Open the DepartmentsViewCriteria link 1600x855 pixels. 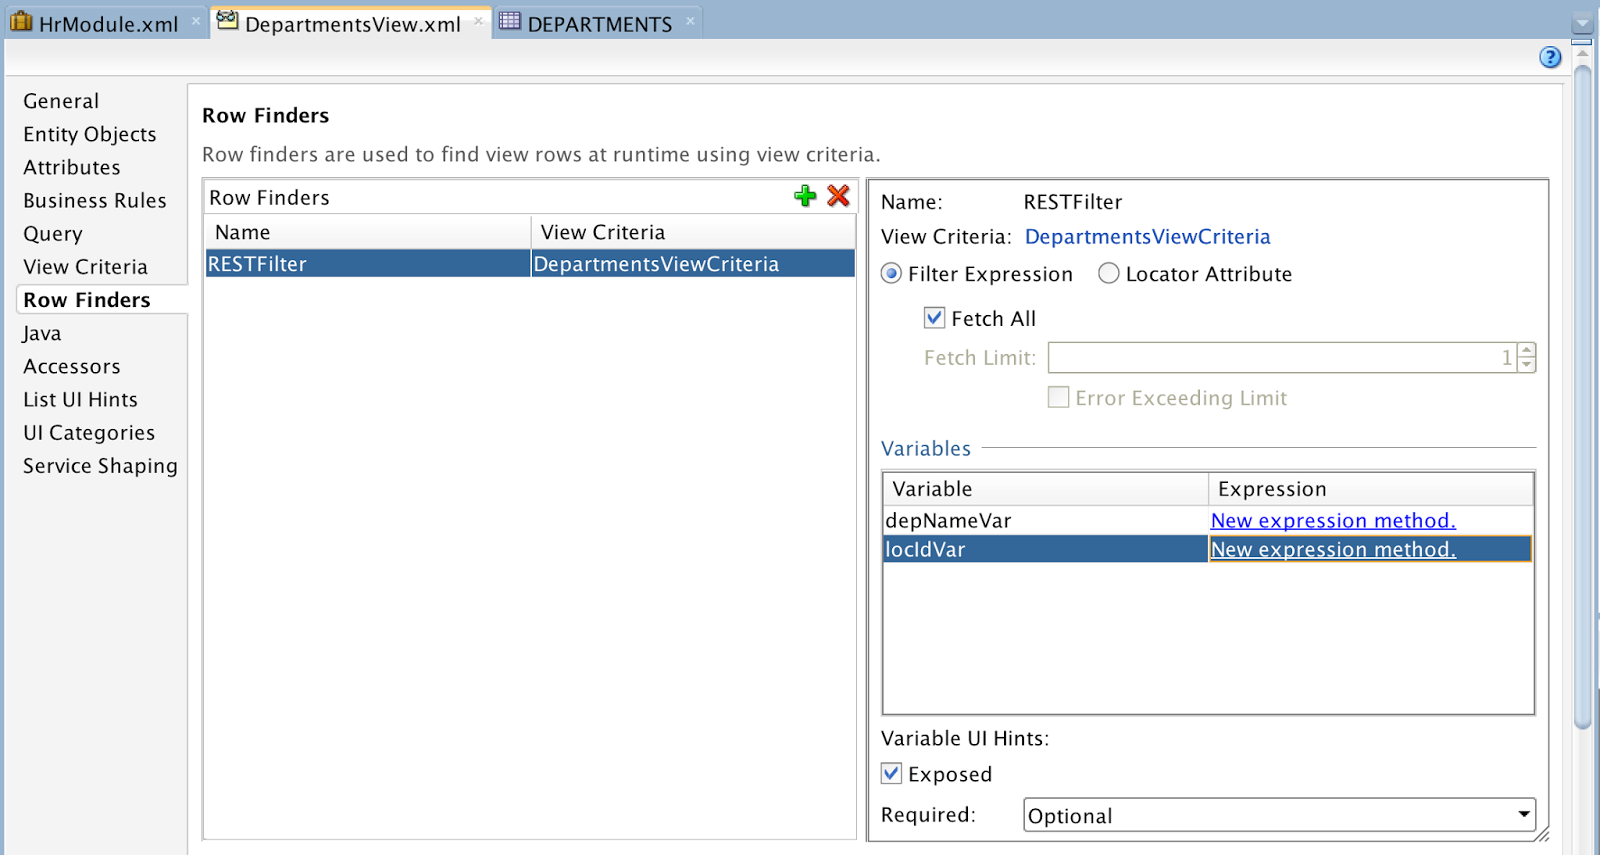(x=1147, y=237)
